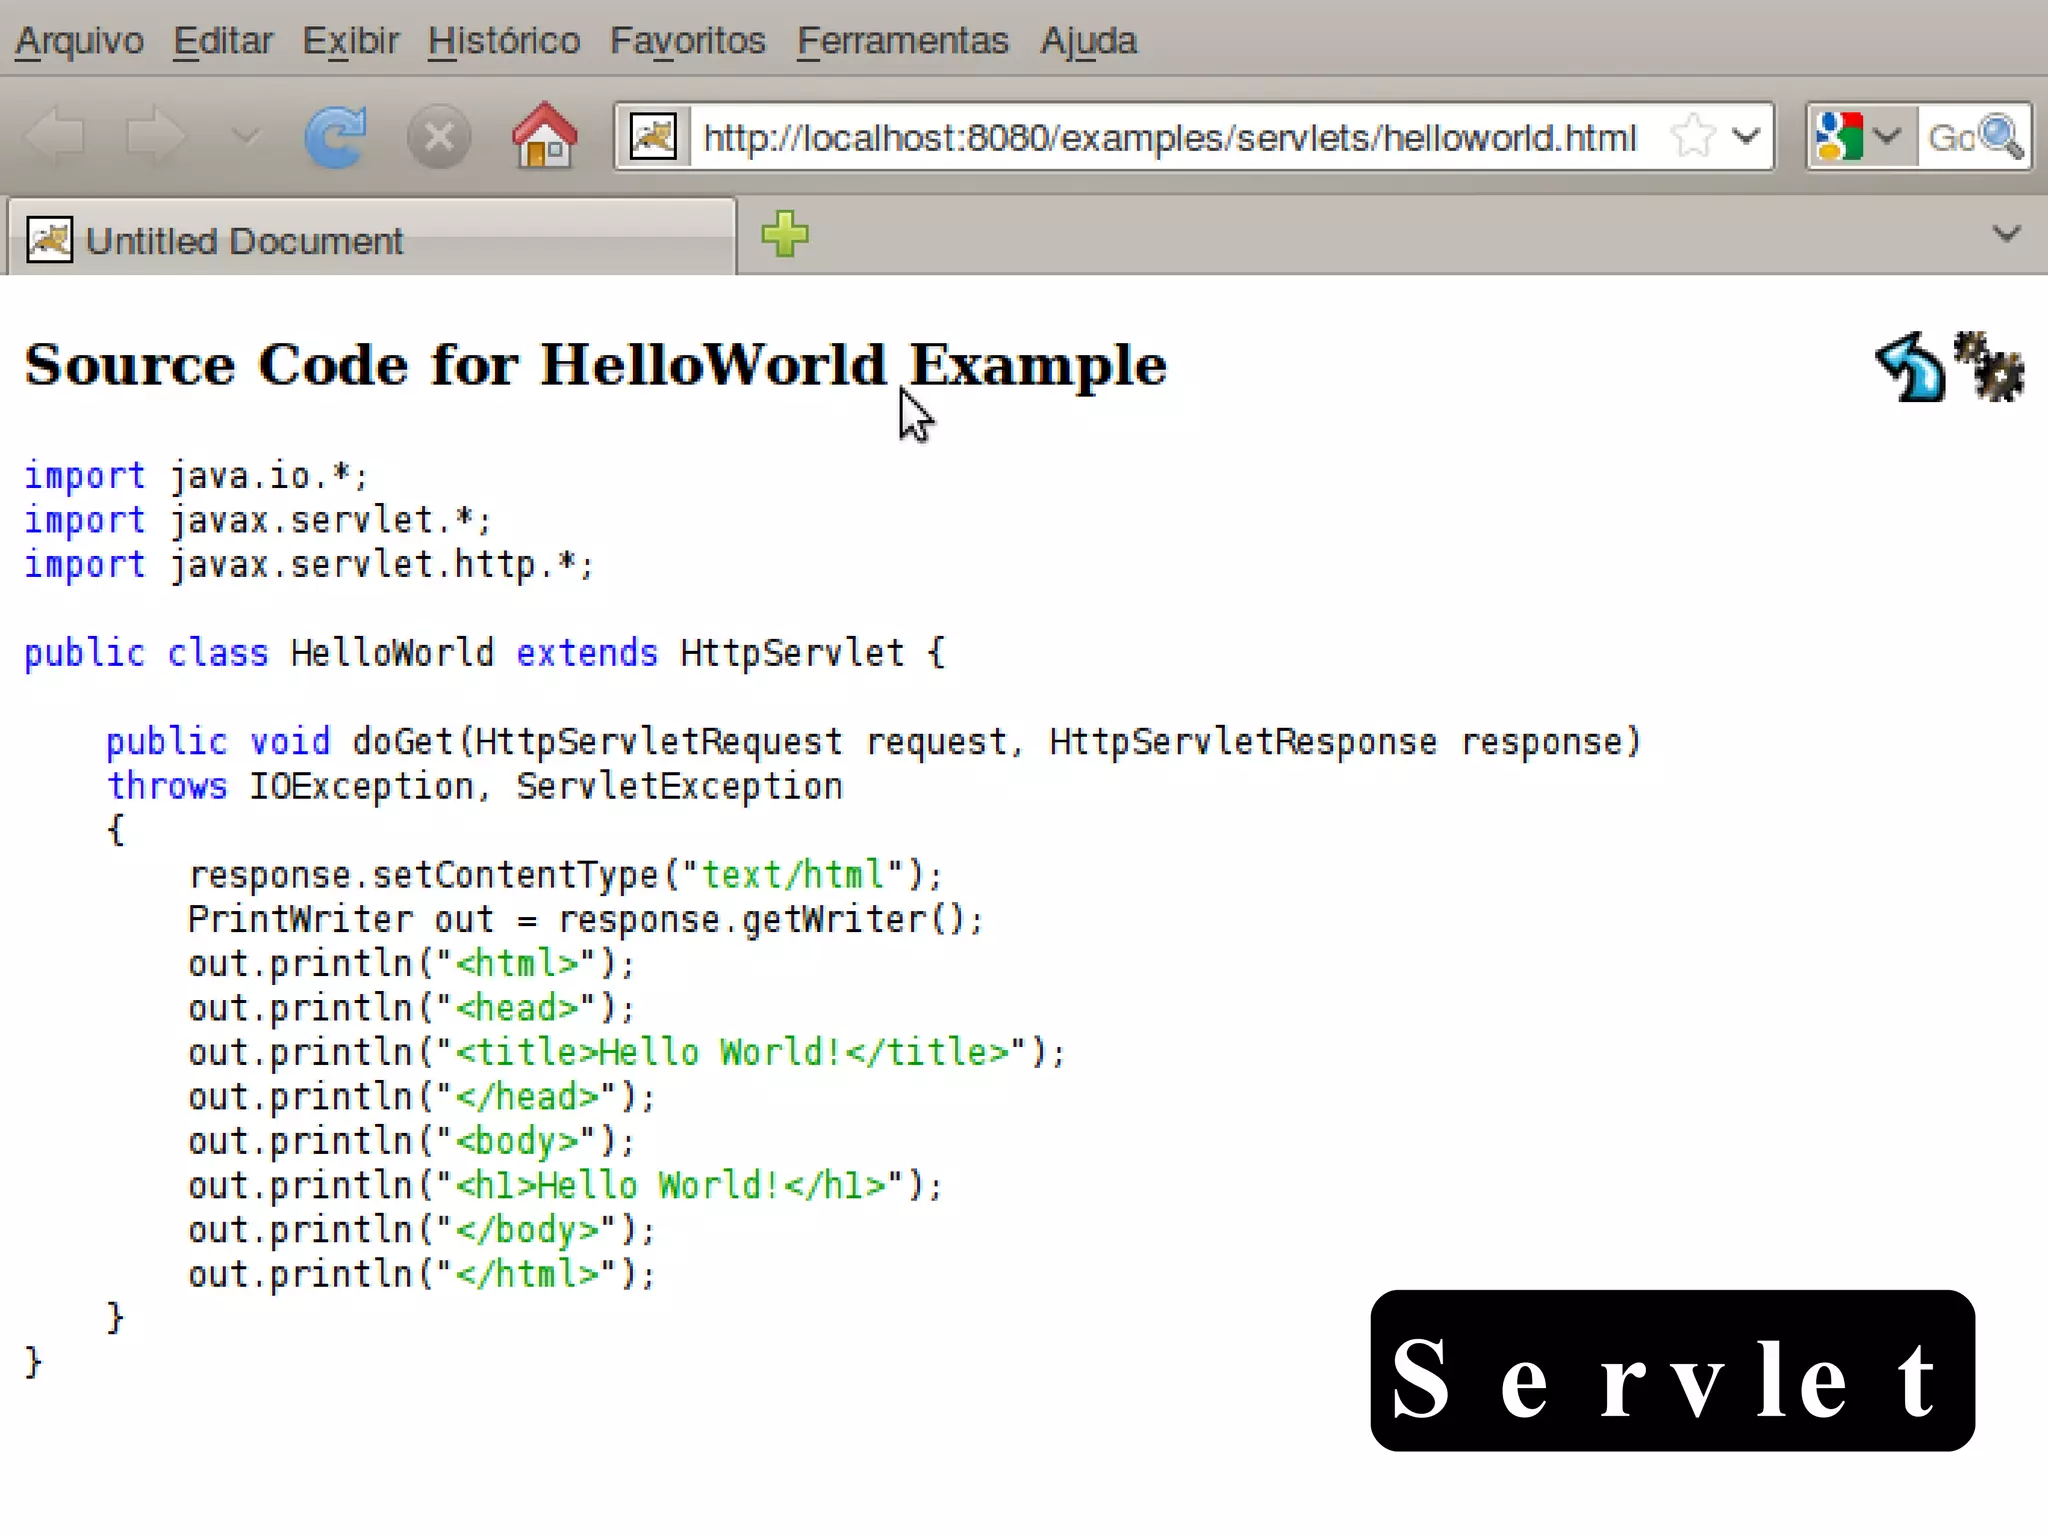Click the blue return arrow icon
Screen dimensions: 2048x1536
(1911, 367)
